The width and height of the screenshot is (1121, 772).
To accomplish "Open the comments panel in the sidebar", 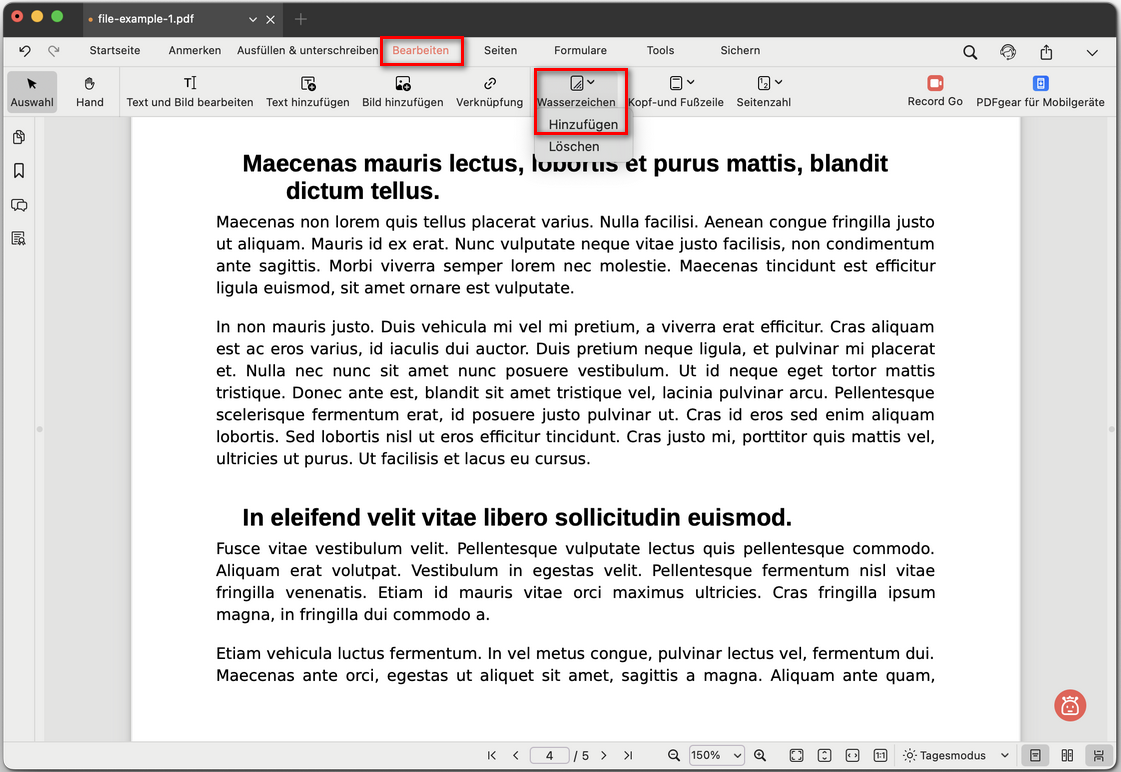I will click(19, 205).
